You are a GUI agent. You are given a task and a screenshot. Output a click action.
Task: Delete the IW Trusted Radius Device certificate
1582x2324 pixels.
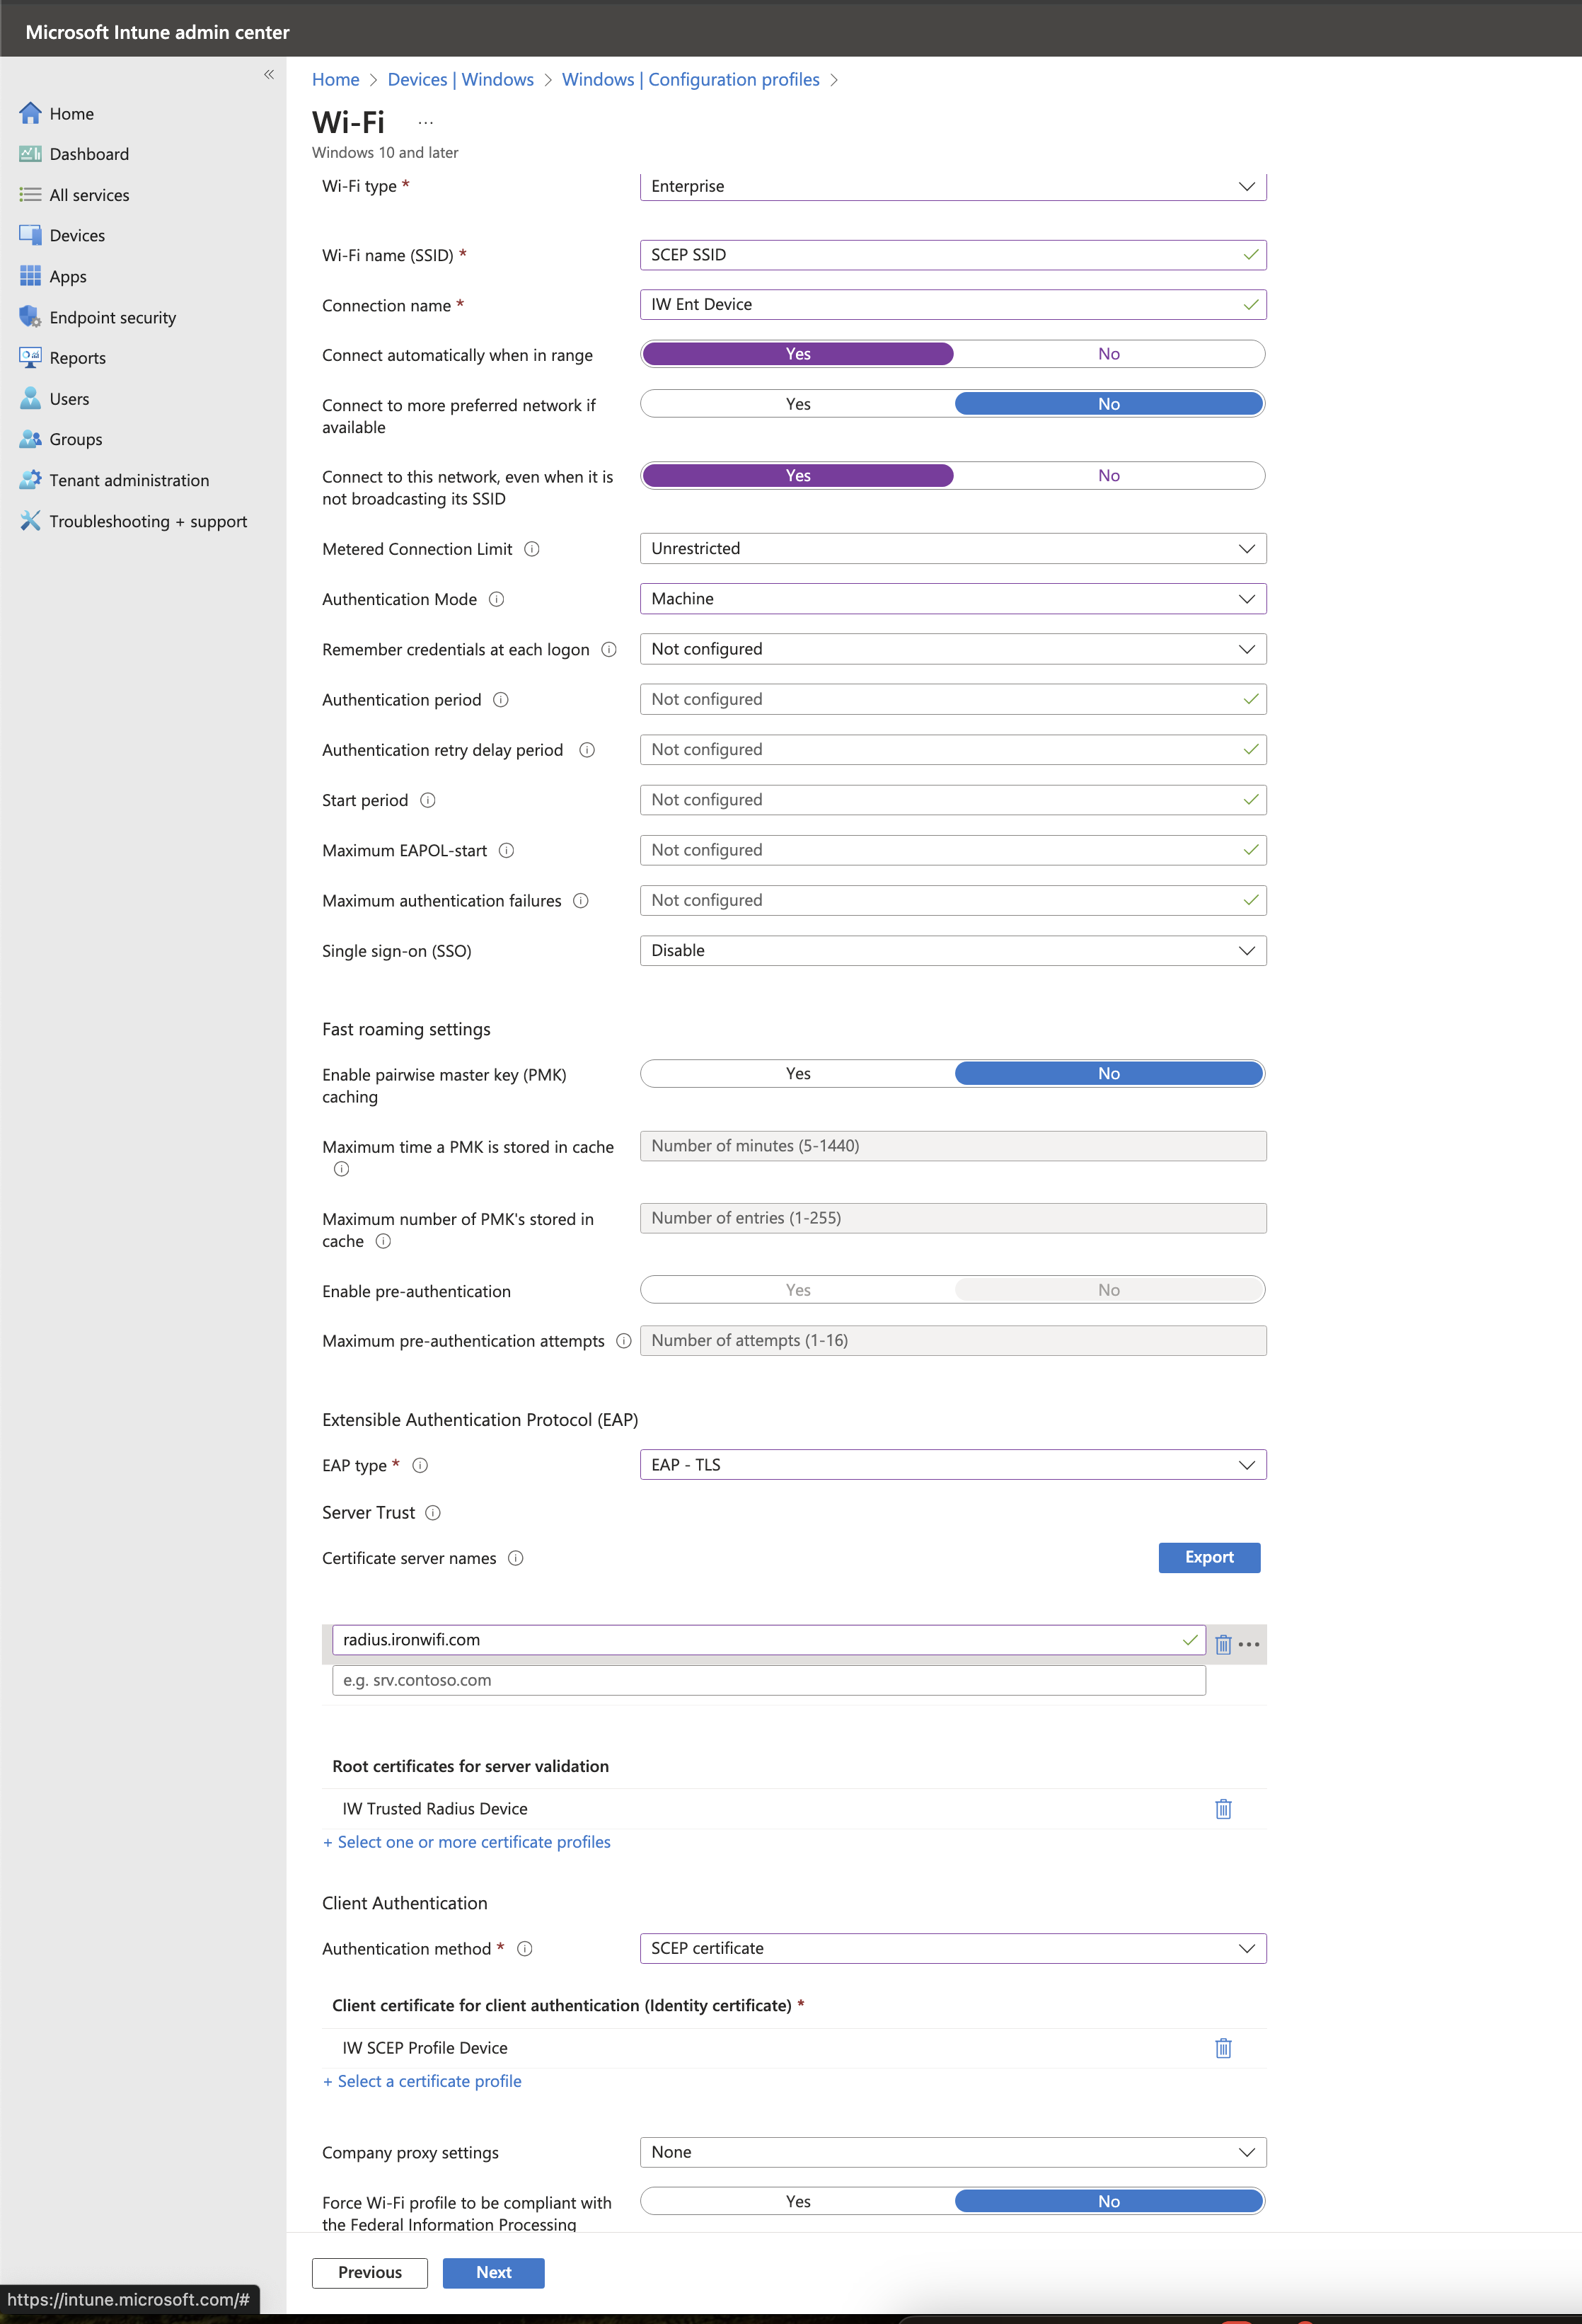coord(1223,1808)
